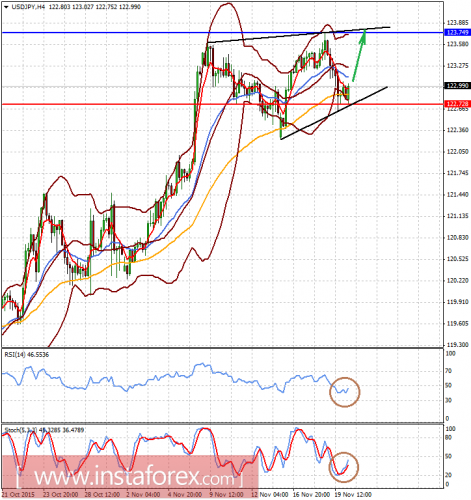Image resolution: width=471 pixels, height=500 pixels.
Task: Select the 28 Oct 12:00 time label
Action: click(x=102, y=494)
